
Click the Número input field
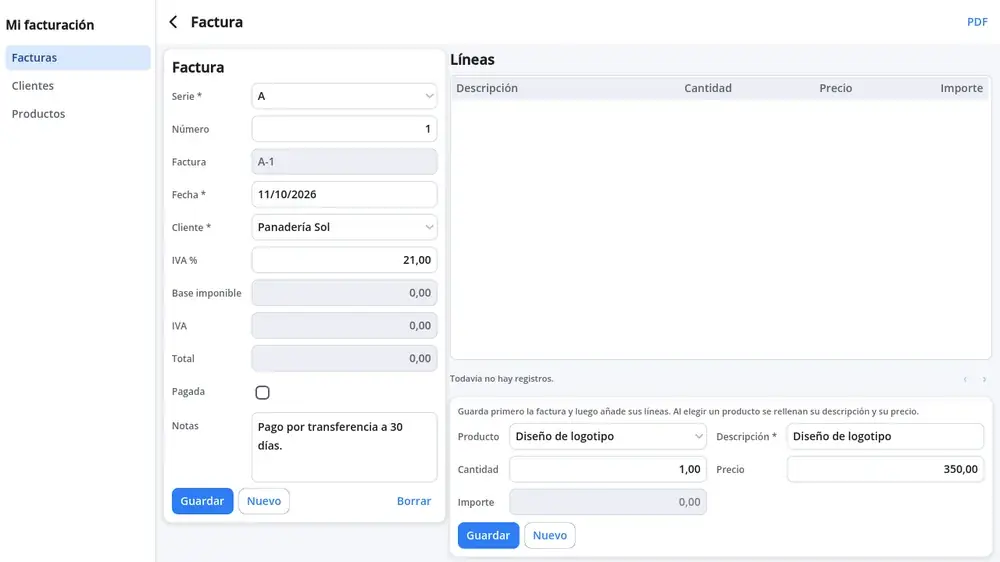click(x=344, y=129)
